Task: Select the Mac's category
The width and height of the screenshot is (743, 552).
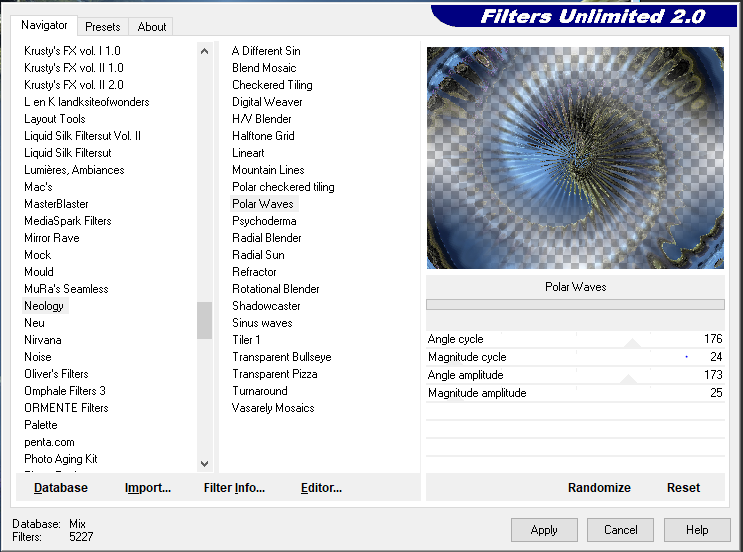Action: pyautogui.click(x=38, y=187)
